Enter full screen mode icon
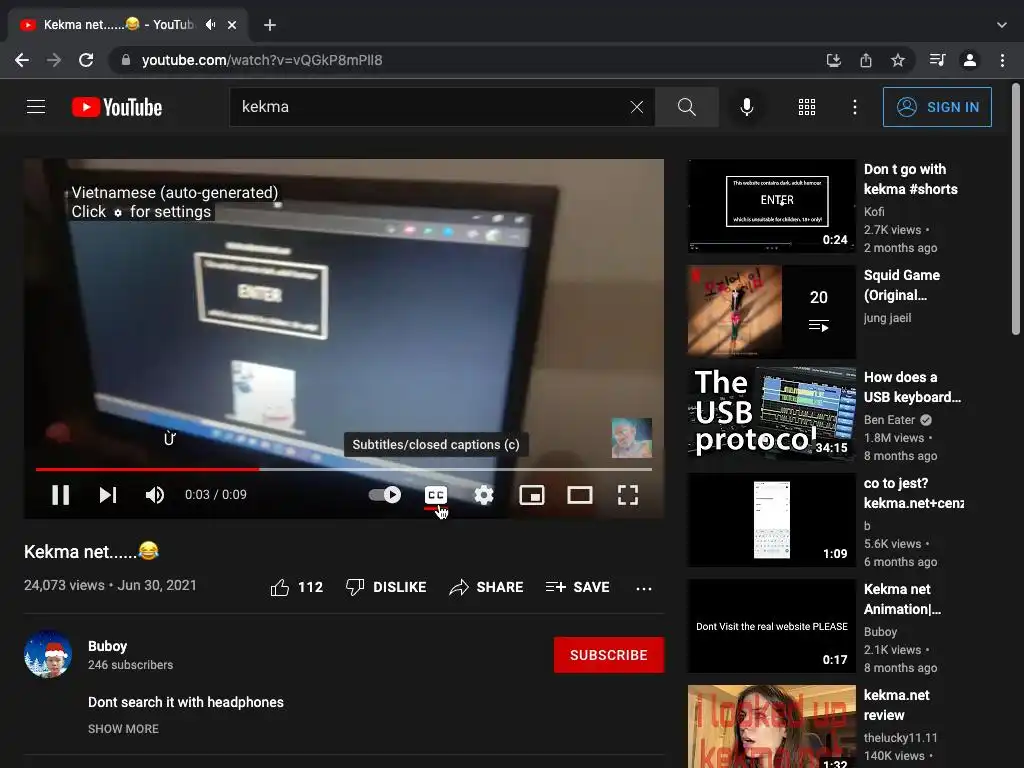 point(628,495)
